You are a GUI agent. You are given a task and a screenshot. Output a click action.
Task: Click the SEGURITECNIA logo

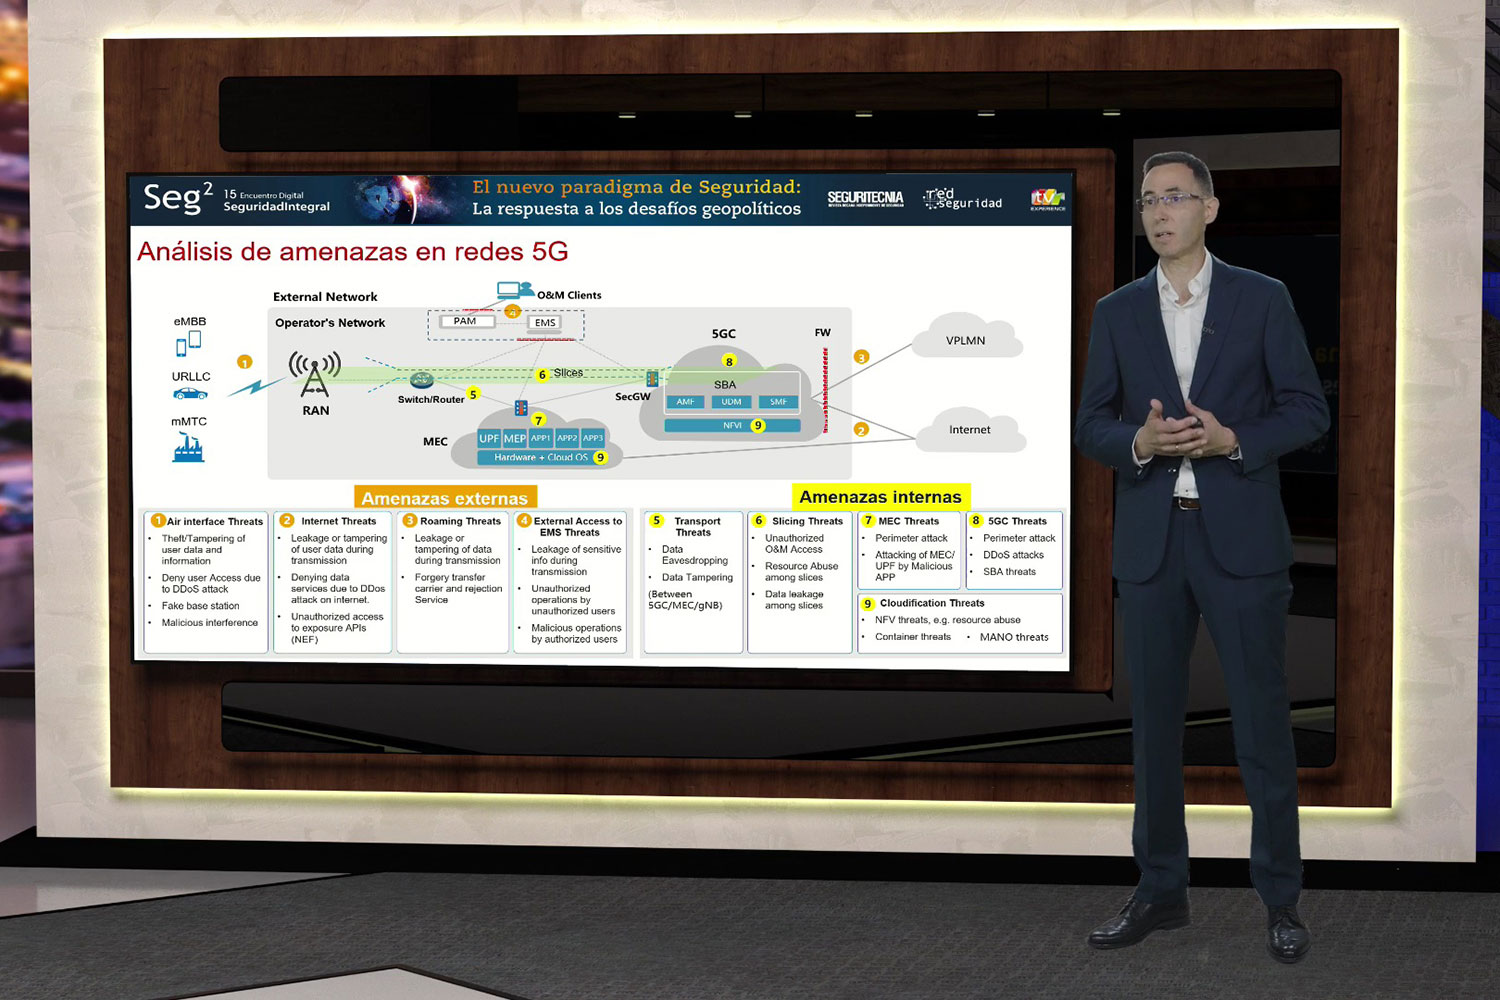(x=865, y=199)
